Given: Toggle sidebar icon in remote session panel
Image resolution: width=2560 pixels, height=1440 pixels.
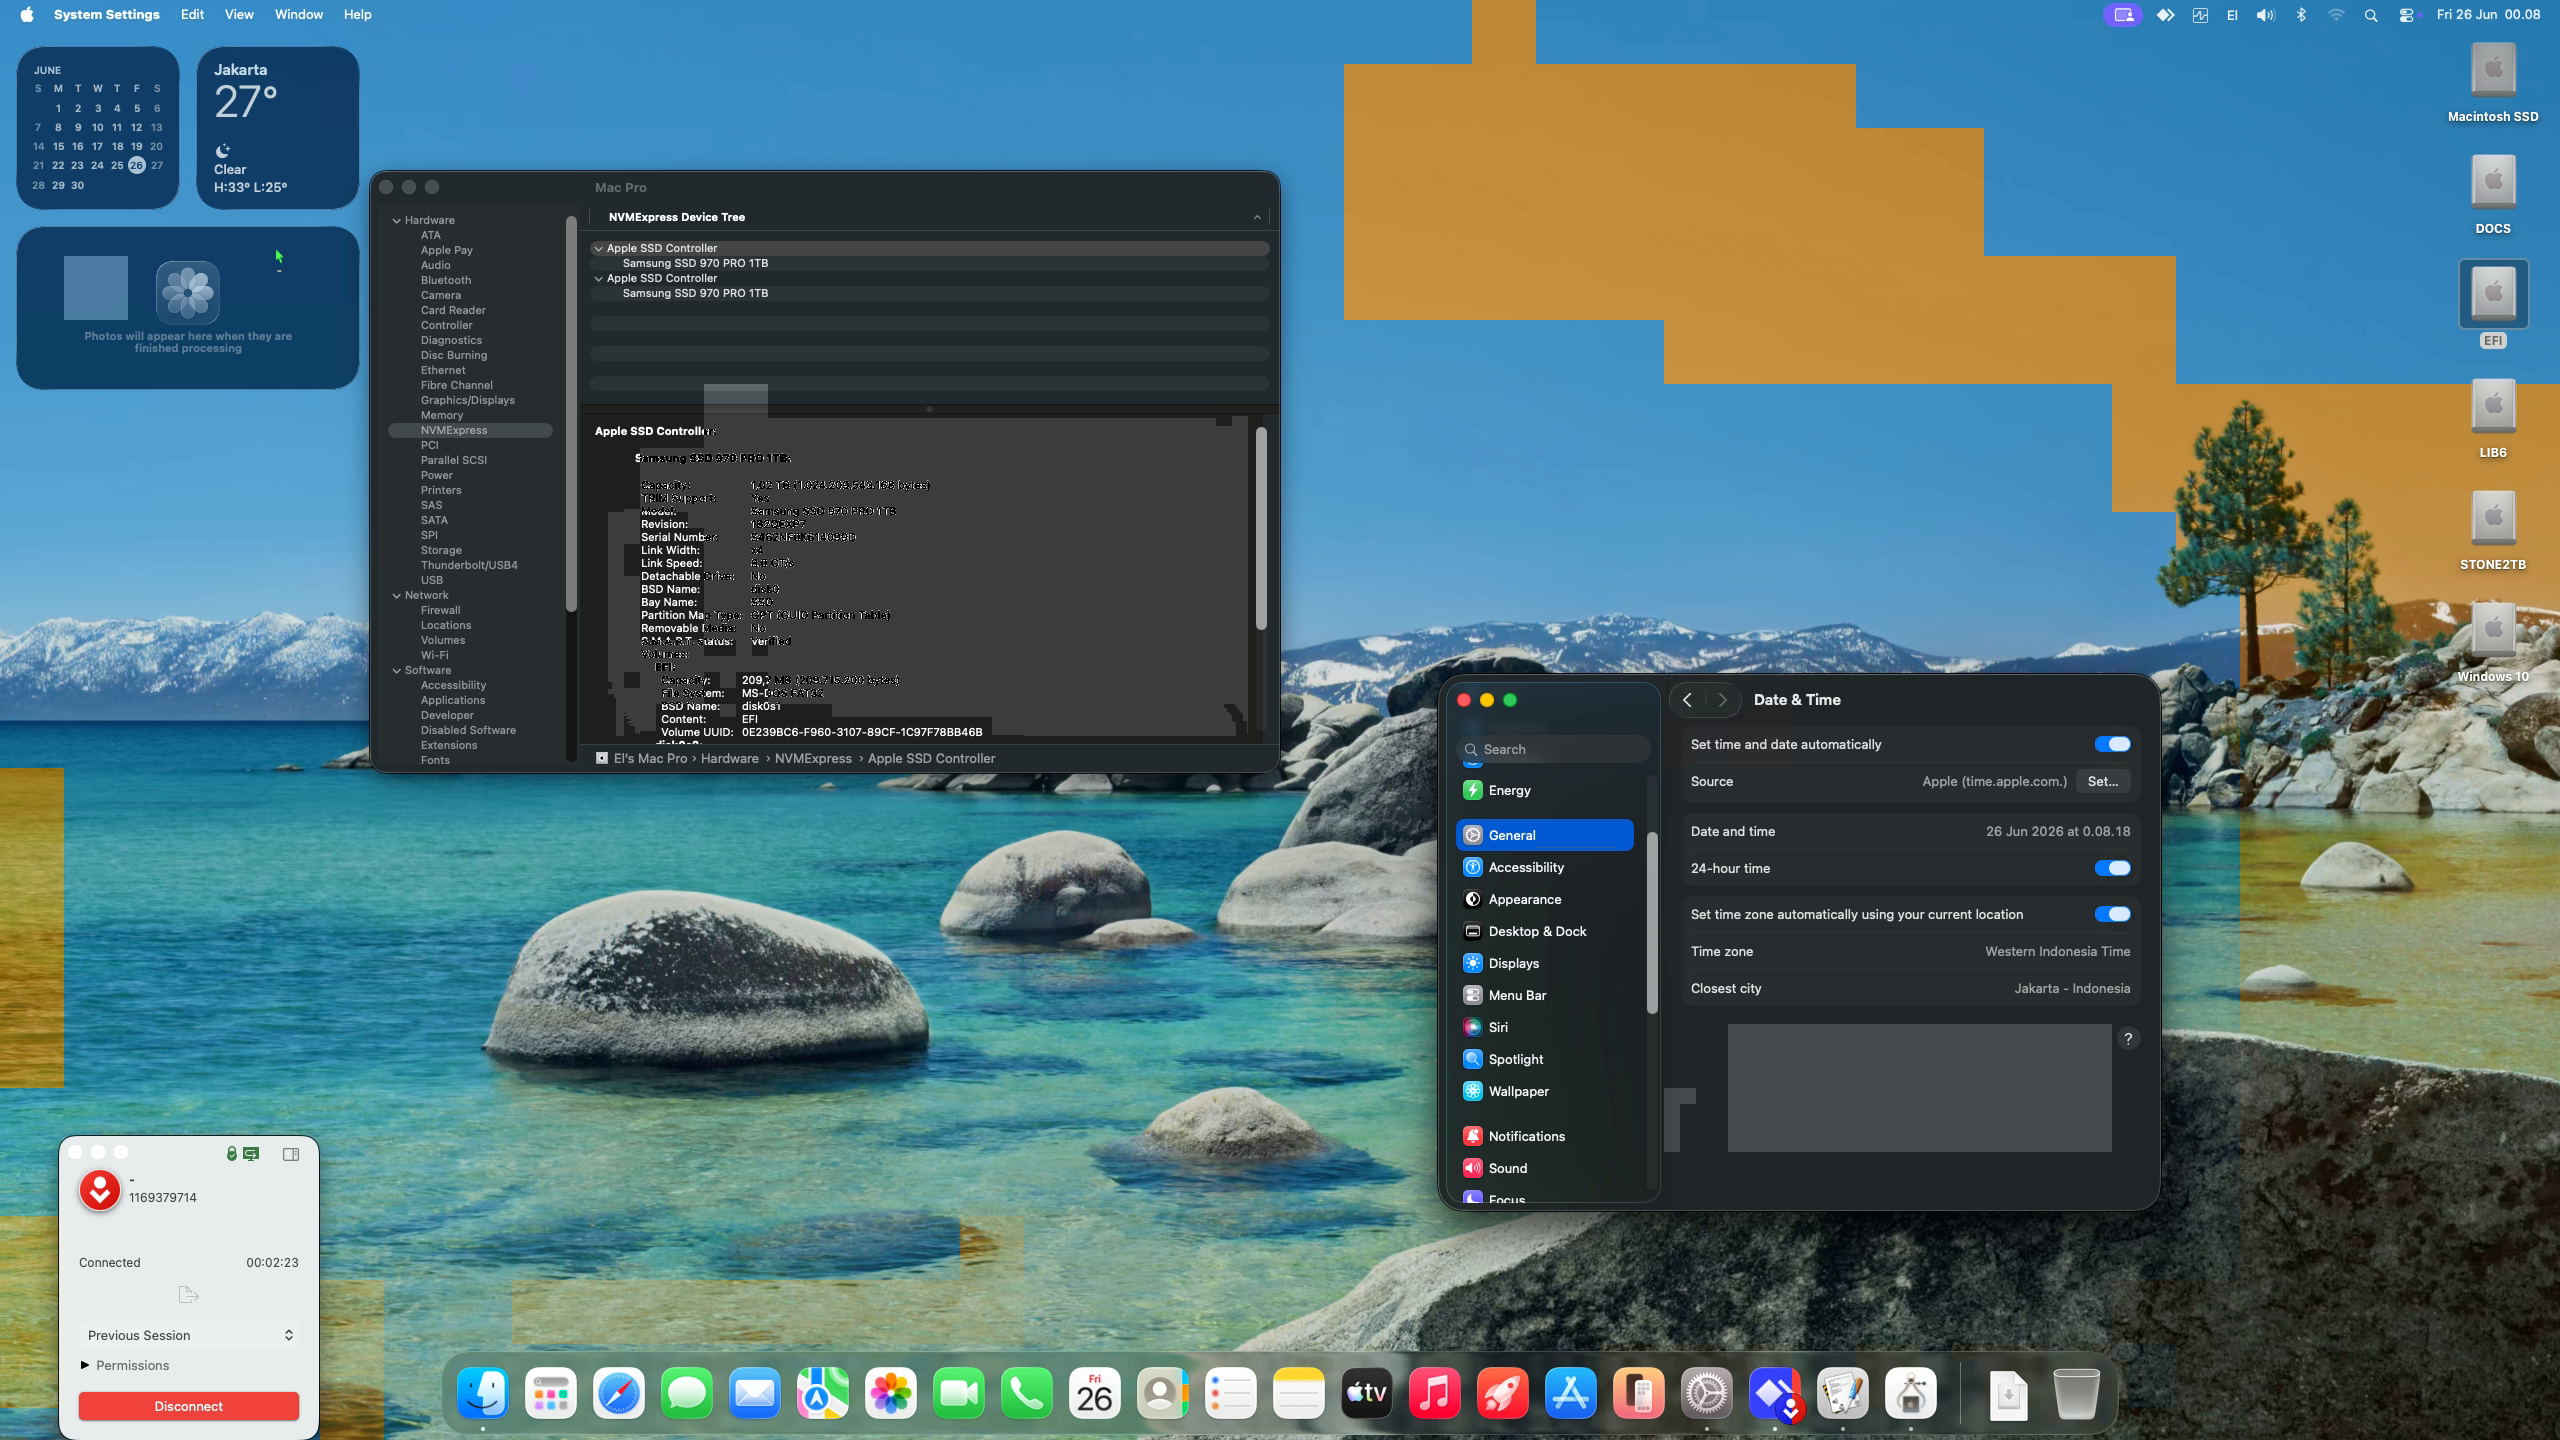Looking at the screenshot, I should click(291, 1154).
